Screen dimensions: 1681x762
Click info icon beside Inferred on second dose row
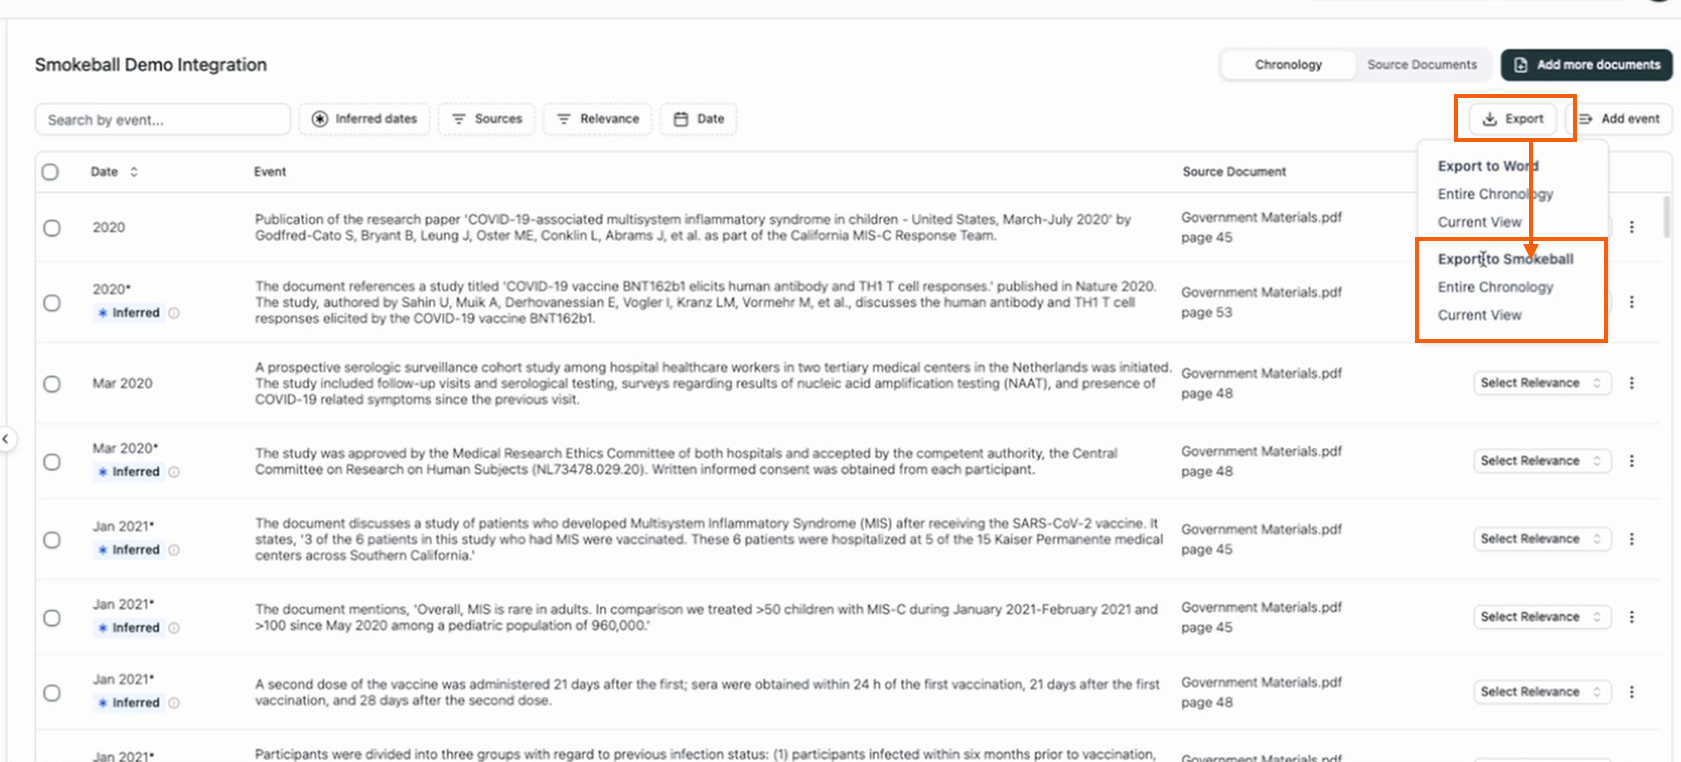coord(174,703)
